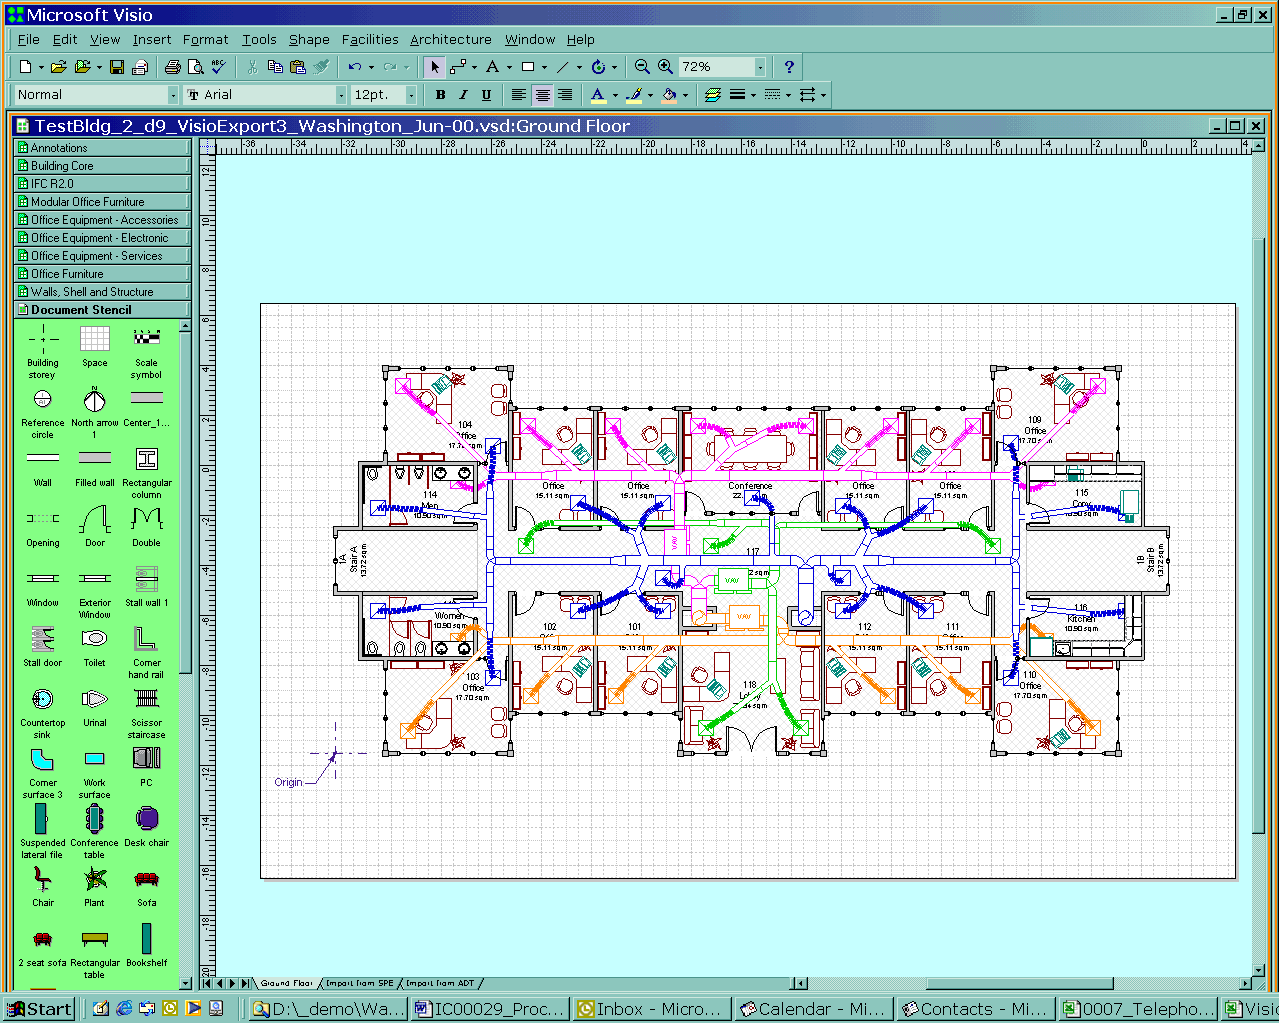This screenshot has width=1279, height=1023.
Task: Click the Zoom In magnifier
Action: pyautogui.click(x=665, y=67)
